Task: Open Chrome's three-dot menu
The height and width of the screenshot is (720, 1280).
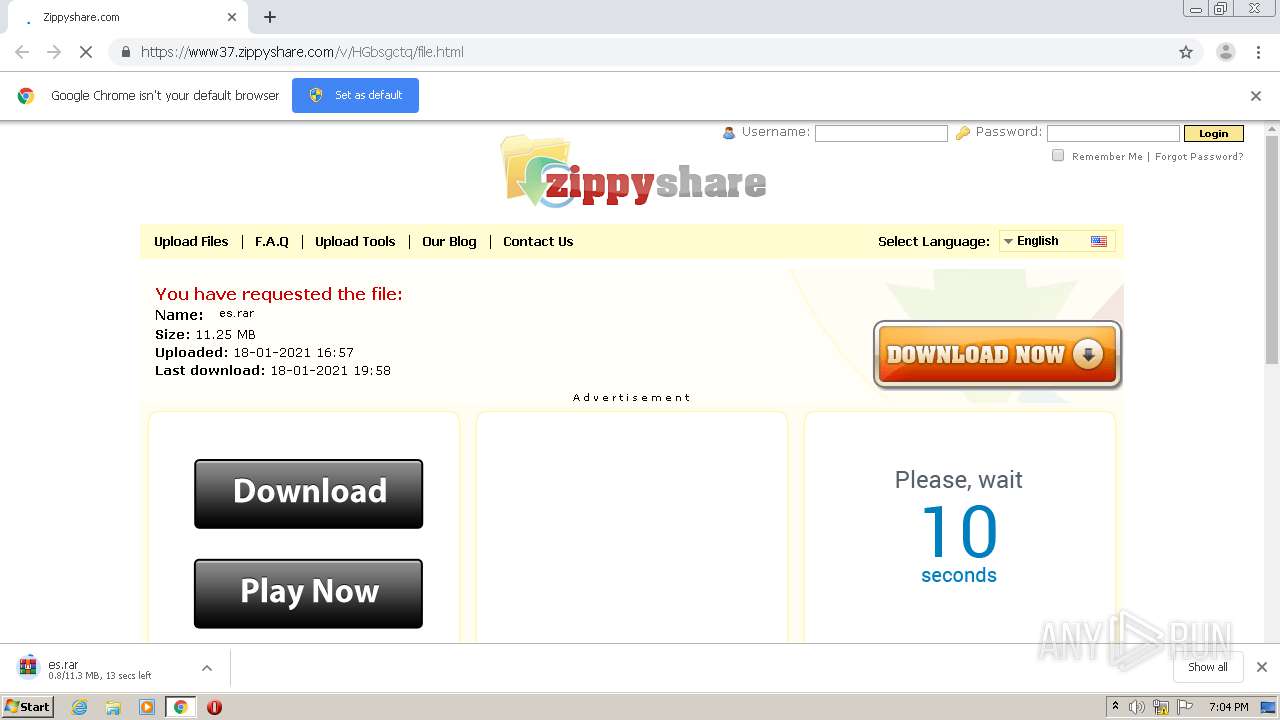Action: 1259,52
